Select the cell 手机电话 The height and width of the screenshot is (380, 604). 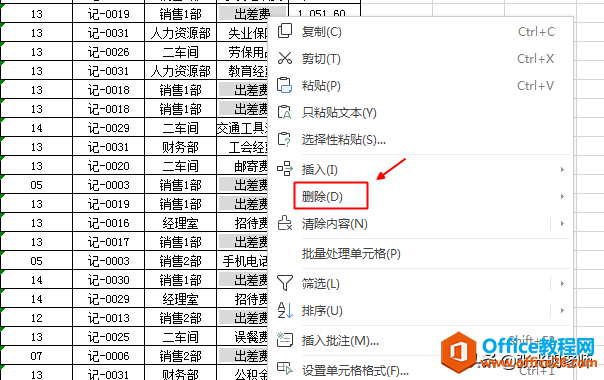243,261
